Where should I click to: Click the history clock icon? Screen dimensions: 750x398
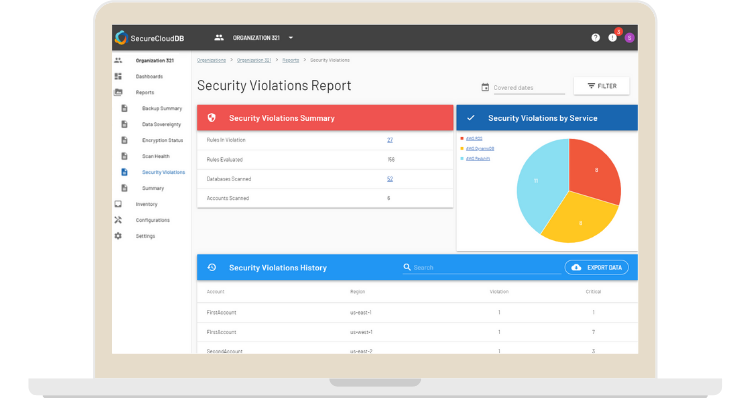pyautogui.click(x=211, y=267)
